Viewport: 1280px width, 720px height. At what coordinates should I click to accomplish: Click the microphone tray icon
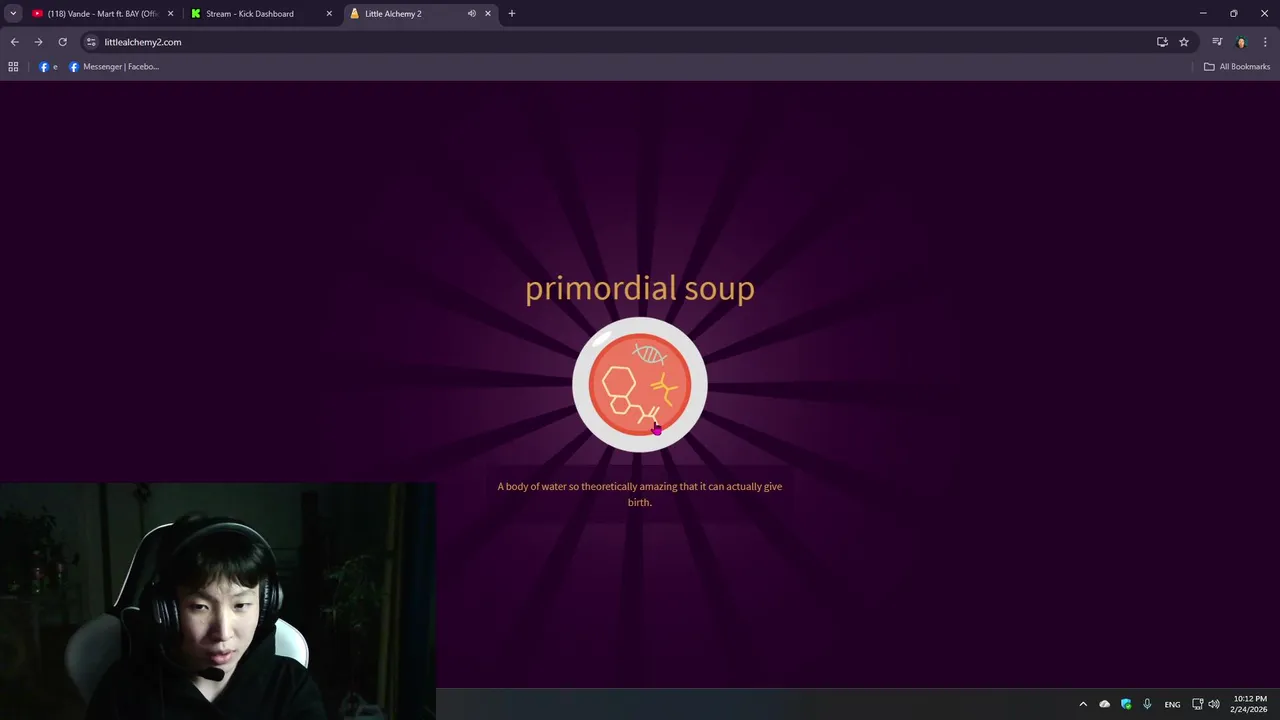[1147, 704]
